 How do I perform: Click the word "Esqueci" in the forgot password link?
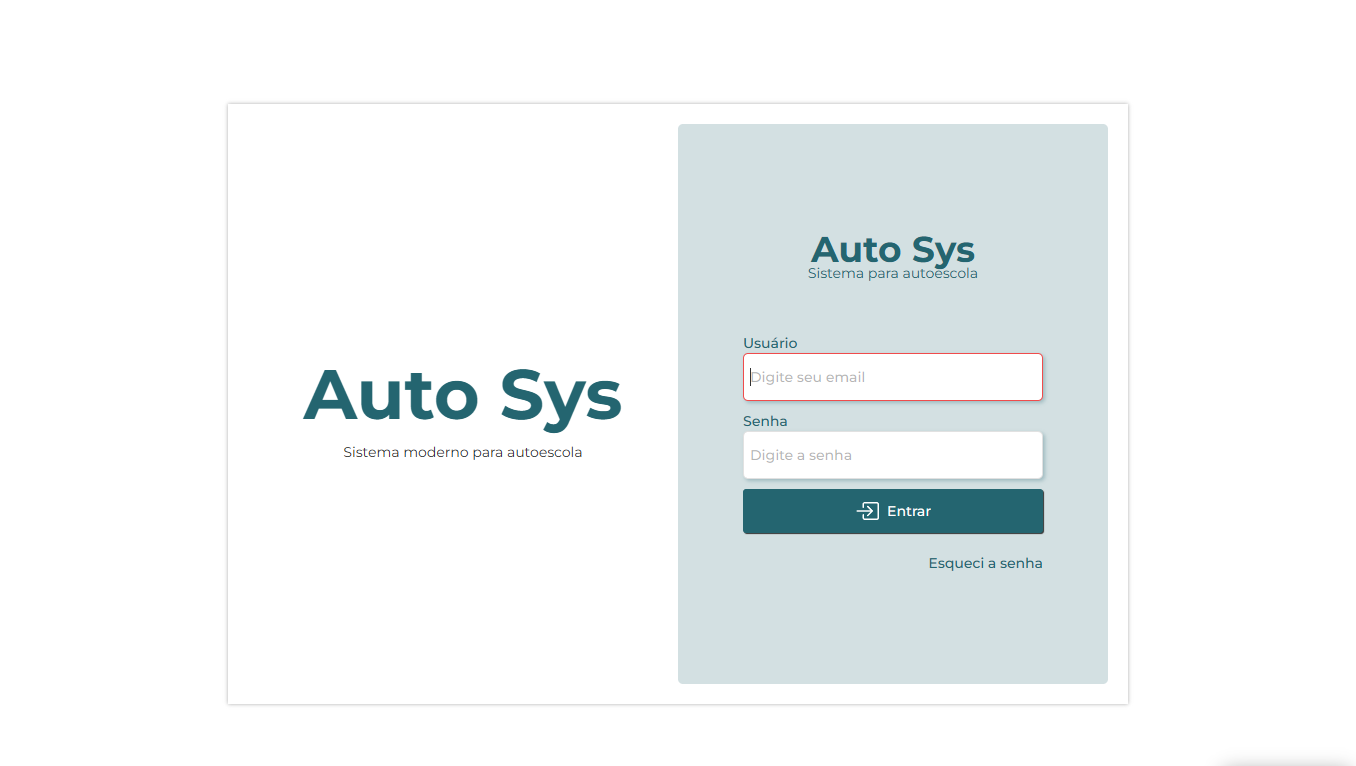(x=955, y=563)
